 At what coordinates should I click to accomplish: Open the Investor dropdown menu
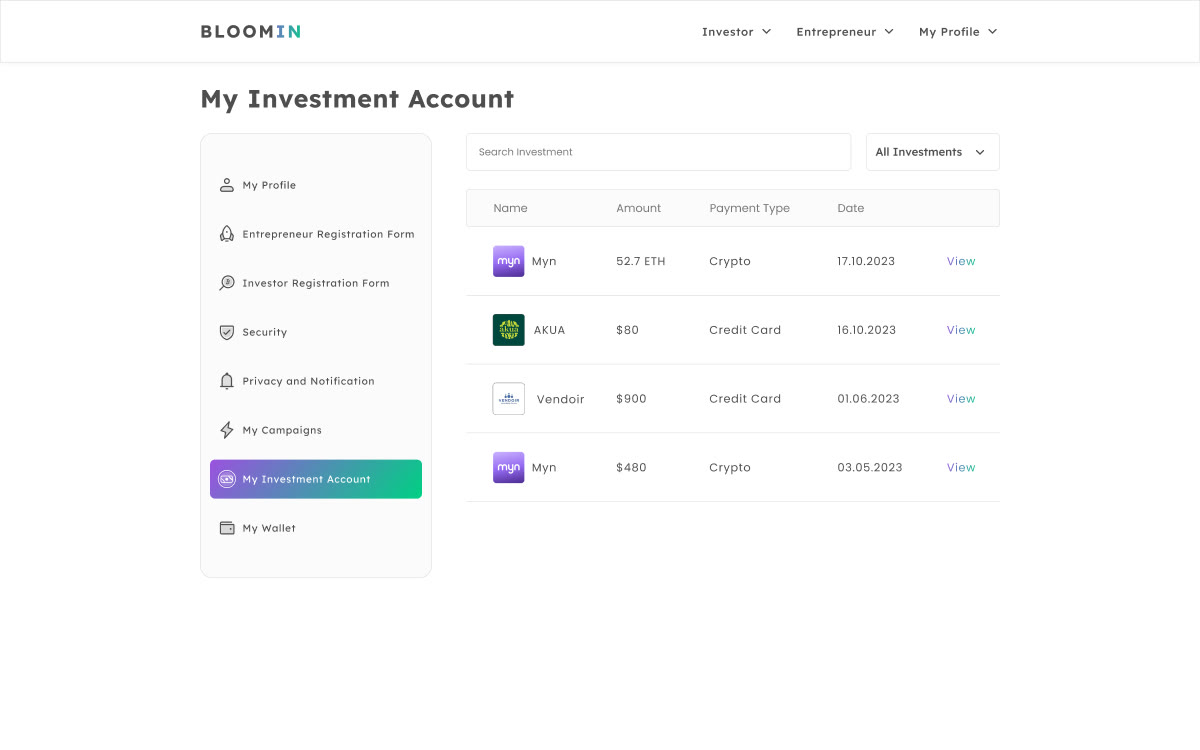coord(736,32)
